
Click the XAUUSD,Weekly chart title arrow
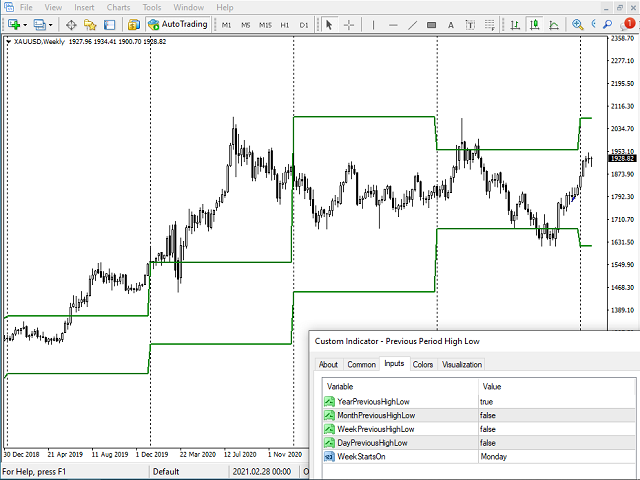click(9, 42)
